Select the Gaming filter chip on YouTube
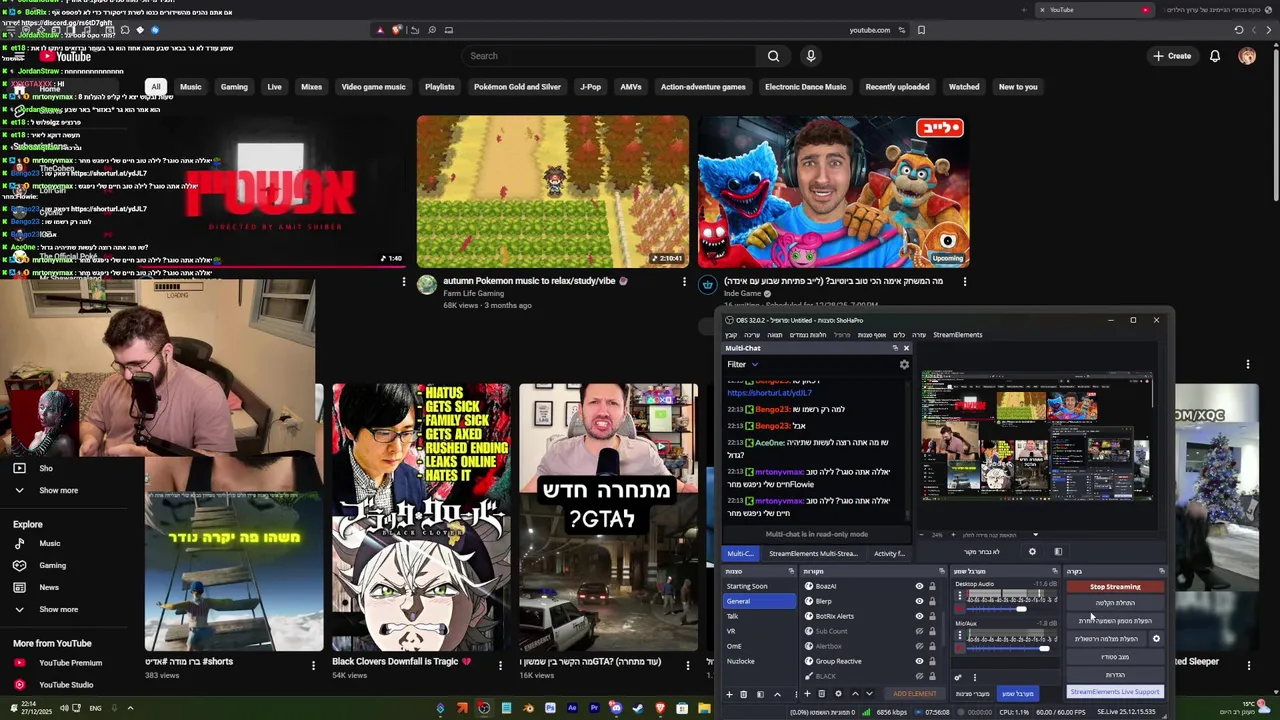 tap(234, 87)
